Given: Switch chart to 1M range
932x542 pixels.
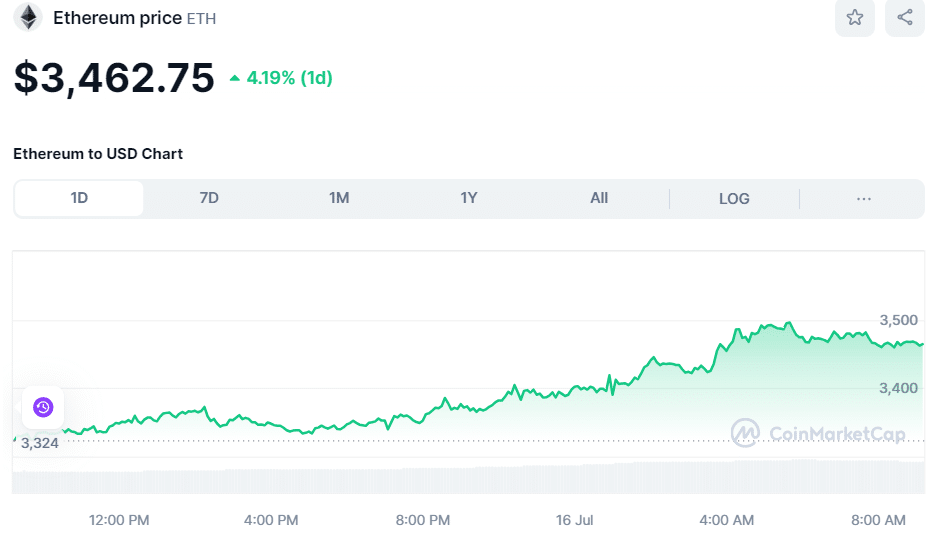Looking at the screenshot, I should tap(339, 198).
